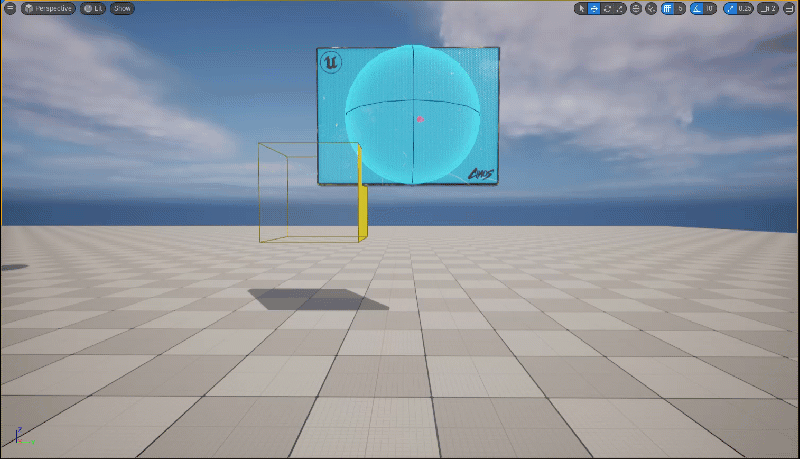The height and width of the screenshot is (459, 800).
Task: Click the pink pivot point on the sphere
Action: (420, 119)
